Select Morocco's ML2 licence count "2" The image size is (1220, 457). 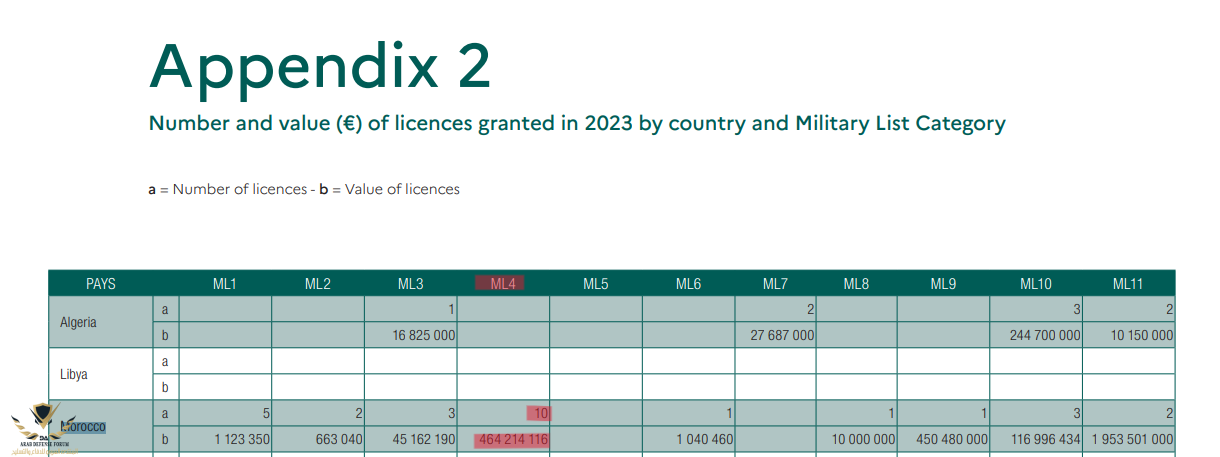pyautogui.click(x=359, y=413)
